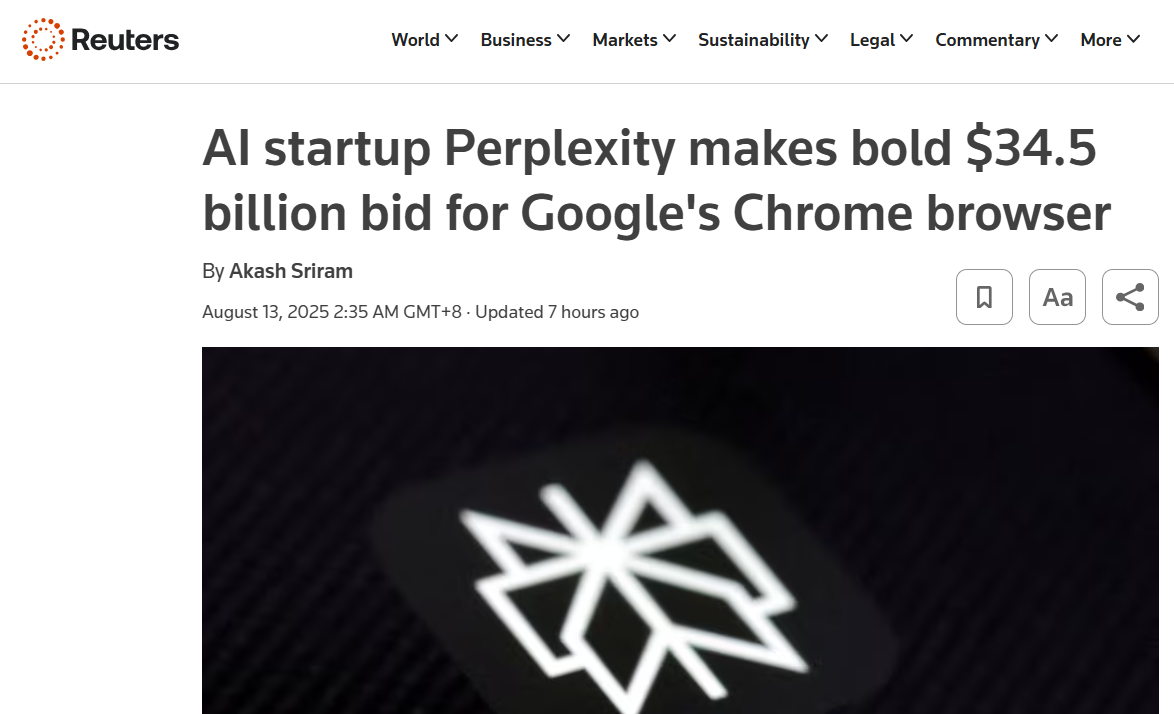The height and width of the screenshot is (714, 1174).
Task: Open the Perplexity logo article image
Action: (x=680, y=530)
